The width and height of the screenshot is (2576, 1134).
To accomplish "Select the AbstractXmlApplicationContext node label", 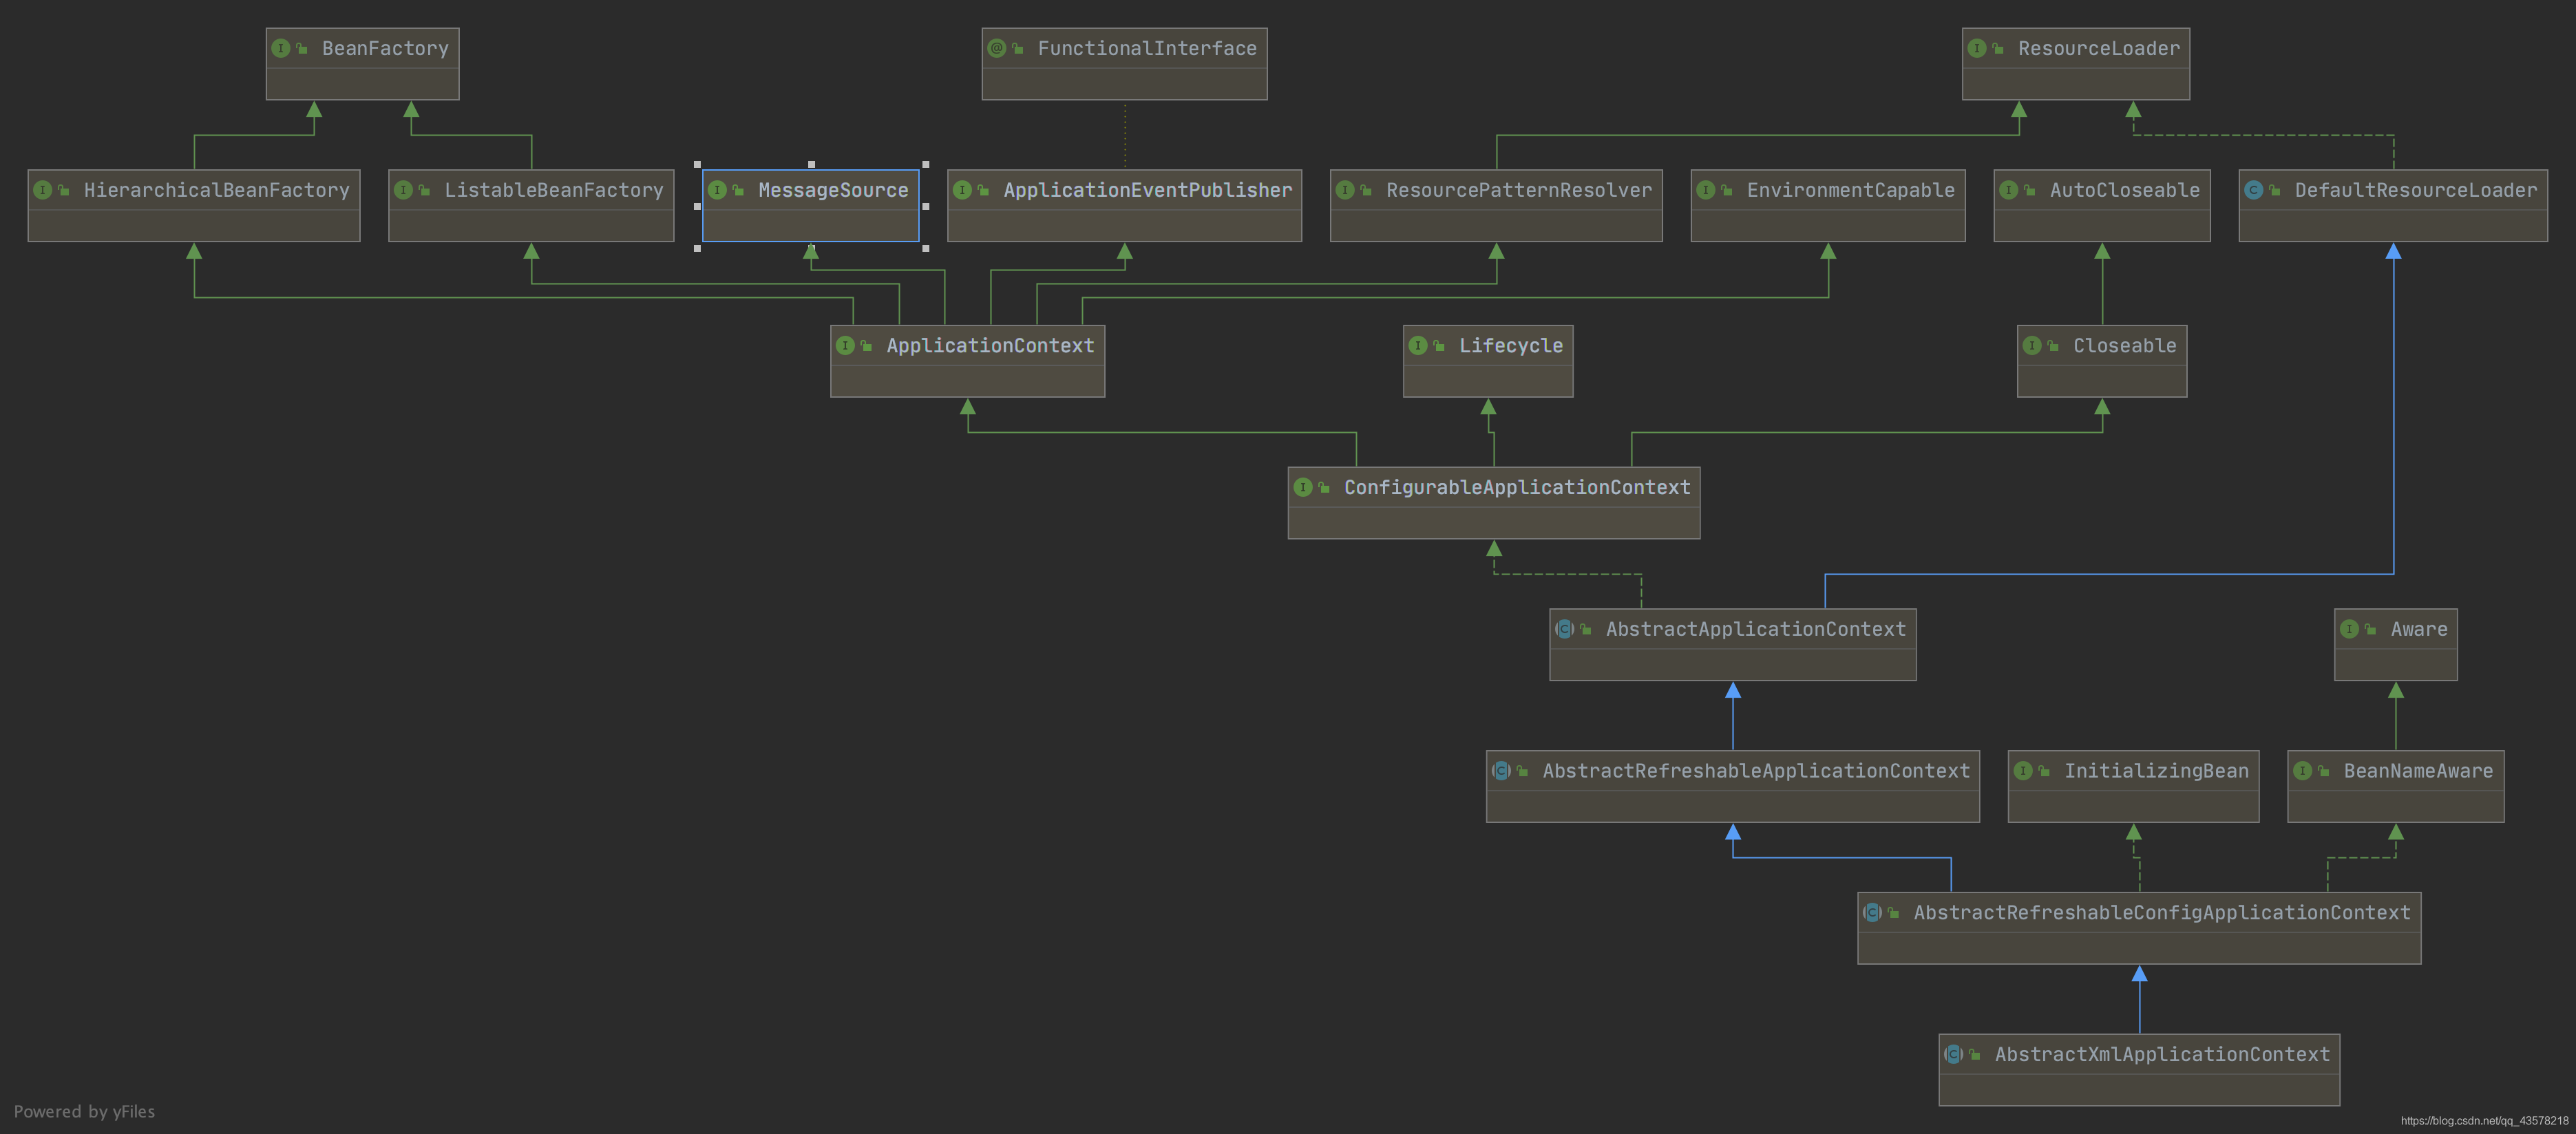I will click(x=2162, y=1055).
